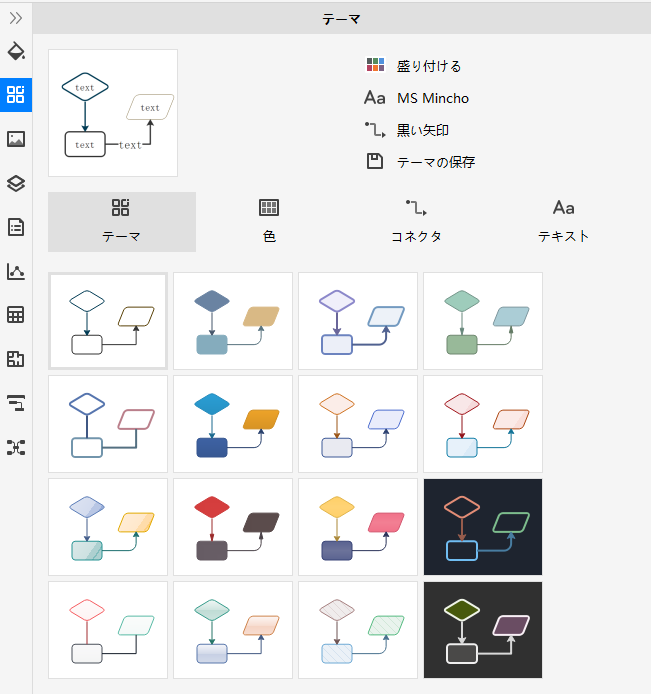This screenshot has width=651, height=694.
Task: Select blue outline theme with pink parallelogram
Action: pyautogui.click(x=108, y=424)
